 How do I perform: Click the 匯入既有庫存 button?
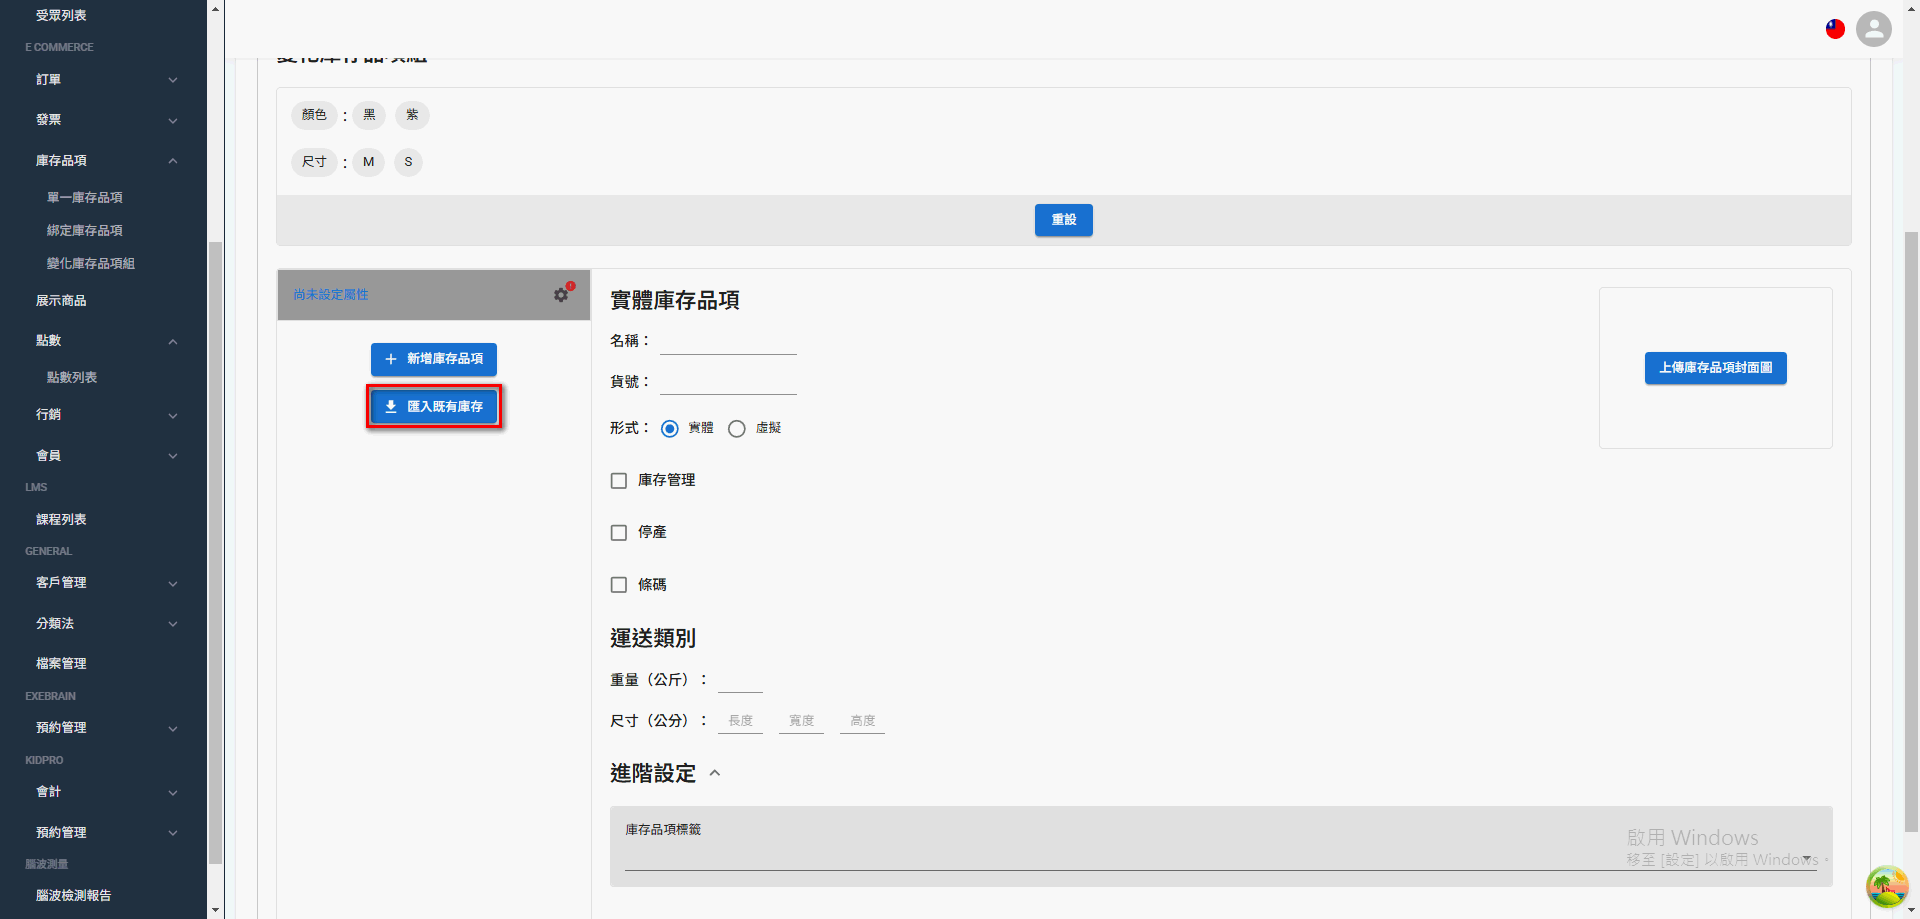(x=434, y=407)
